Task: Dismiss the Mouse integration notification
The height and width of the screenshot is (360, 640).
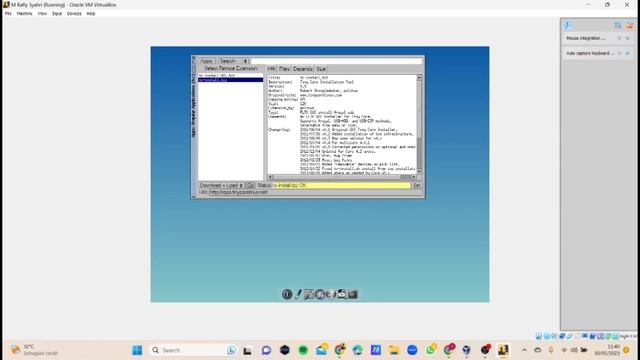Action: coord(627,38)
